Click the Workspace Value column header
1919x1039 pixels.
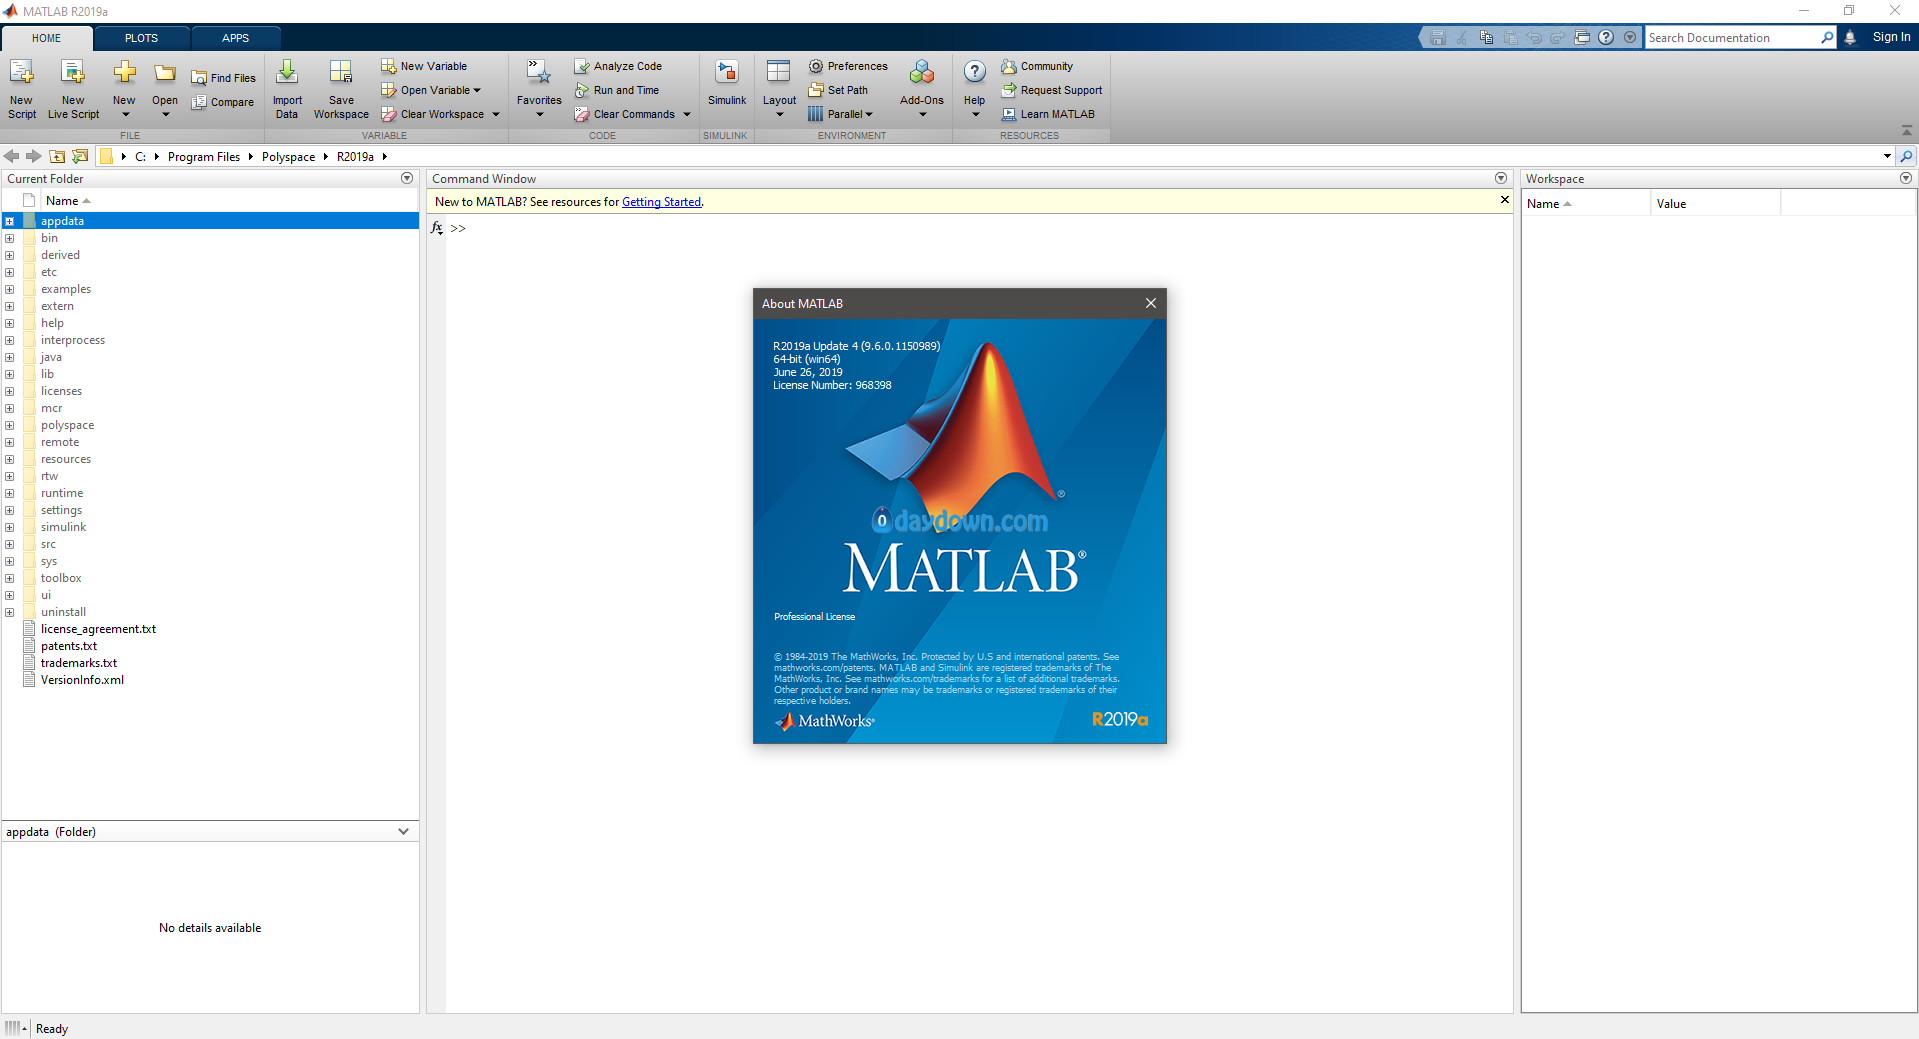point(1715,203)
